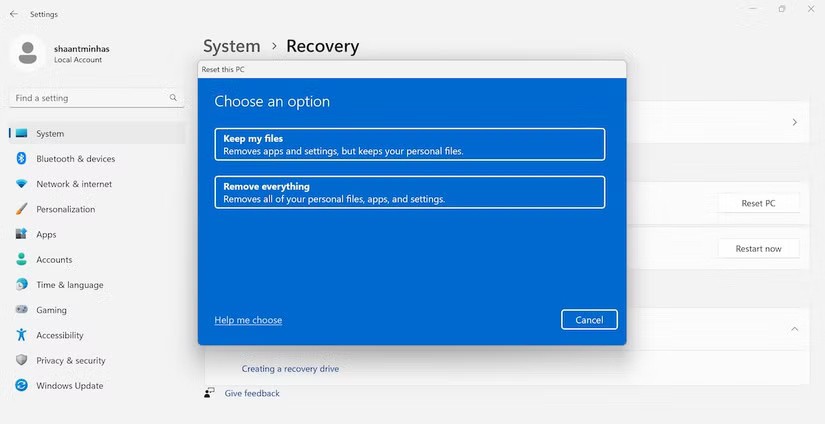This screenshot has height=424, width=825.
Task: Click the Privacy & security shield icon
Action: [x=22, y=360]
